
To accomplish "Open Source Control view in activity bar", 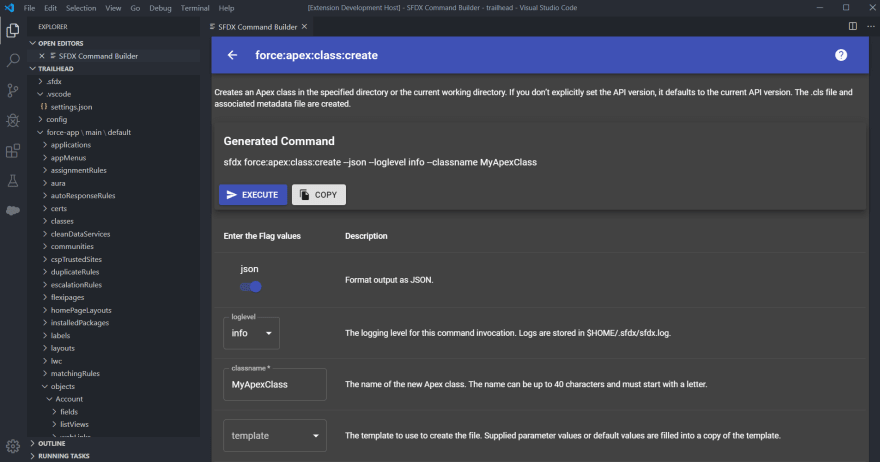I will pyautogui.click(x=13, y=90).
